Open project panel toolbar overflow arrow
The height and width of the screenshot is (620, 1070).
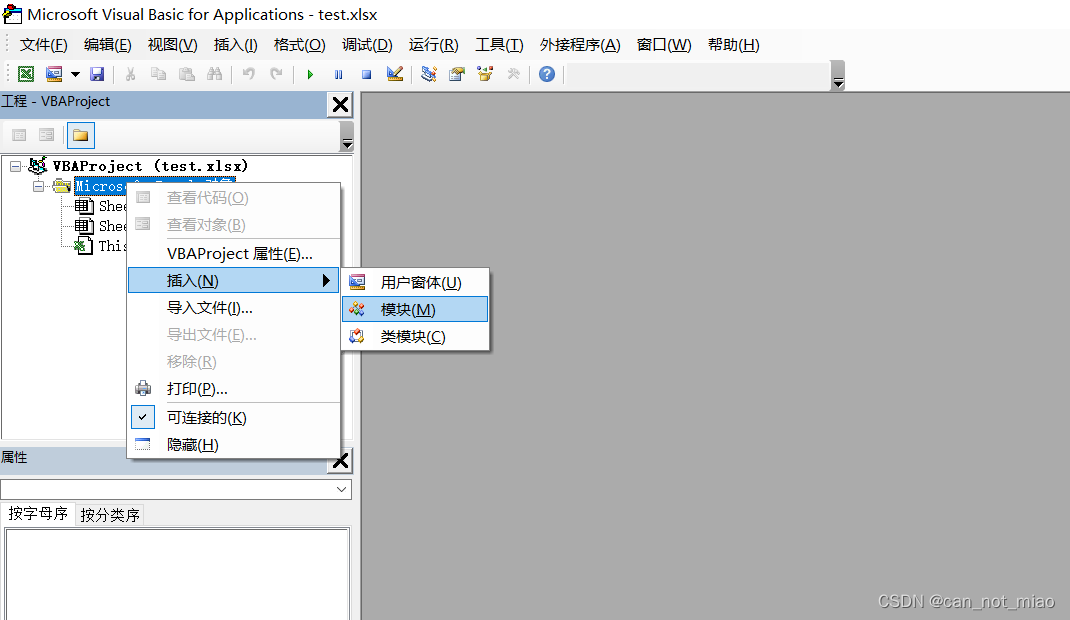click(x=347, y=136)
